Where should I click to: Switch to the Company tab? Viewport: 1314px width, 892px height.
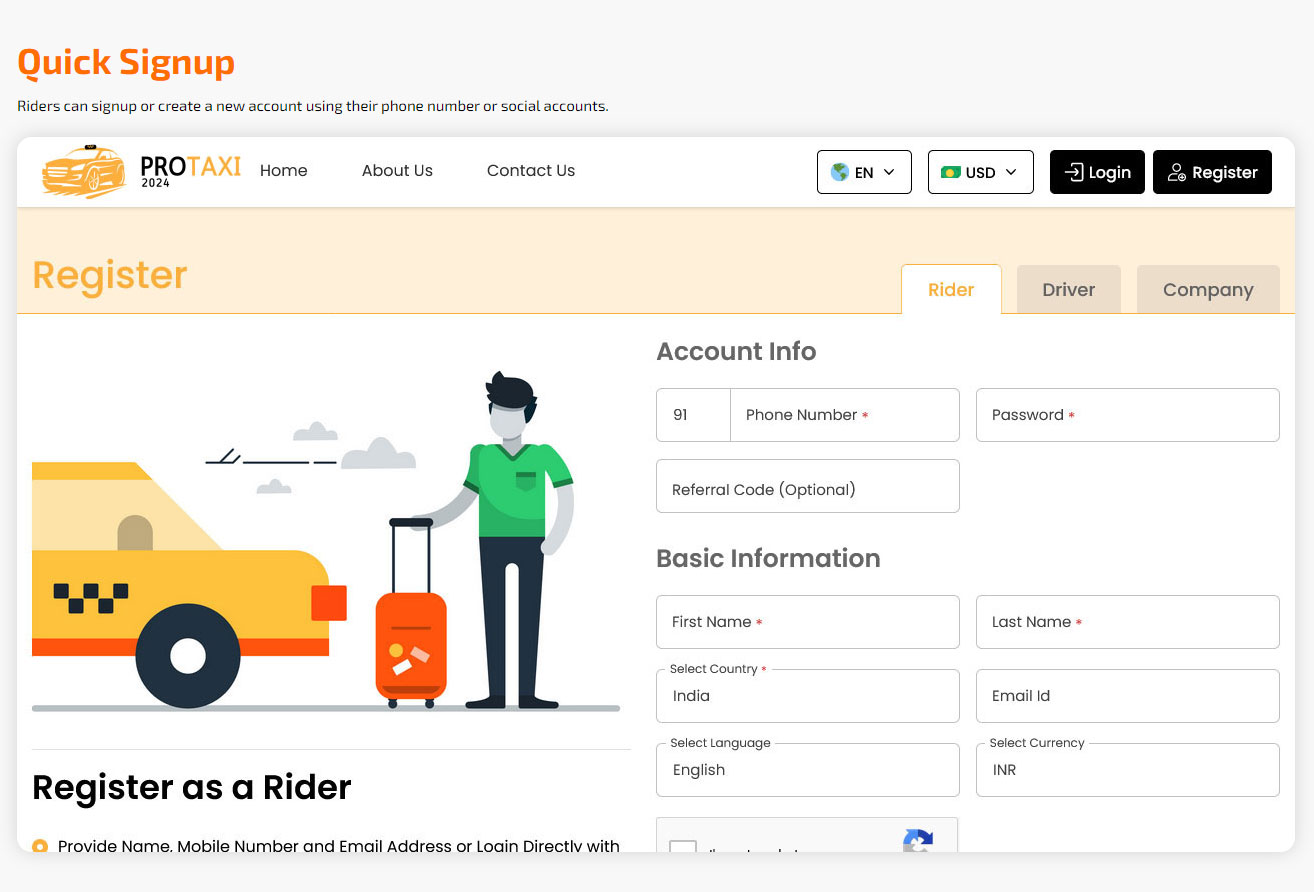pos(1208,290)
